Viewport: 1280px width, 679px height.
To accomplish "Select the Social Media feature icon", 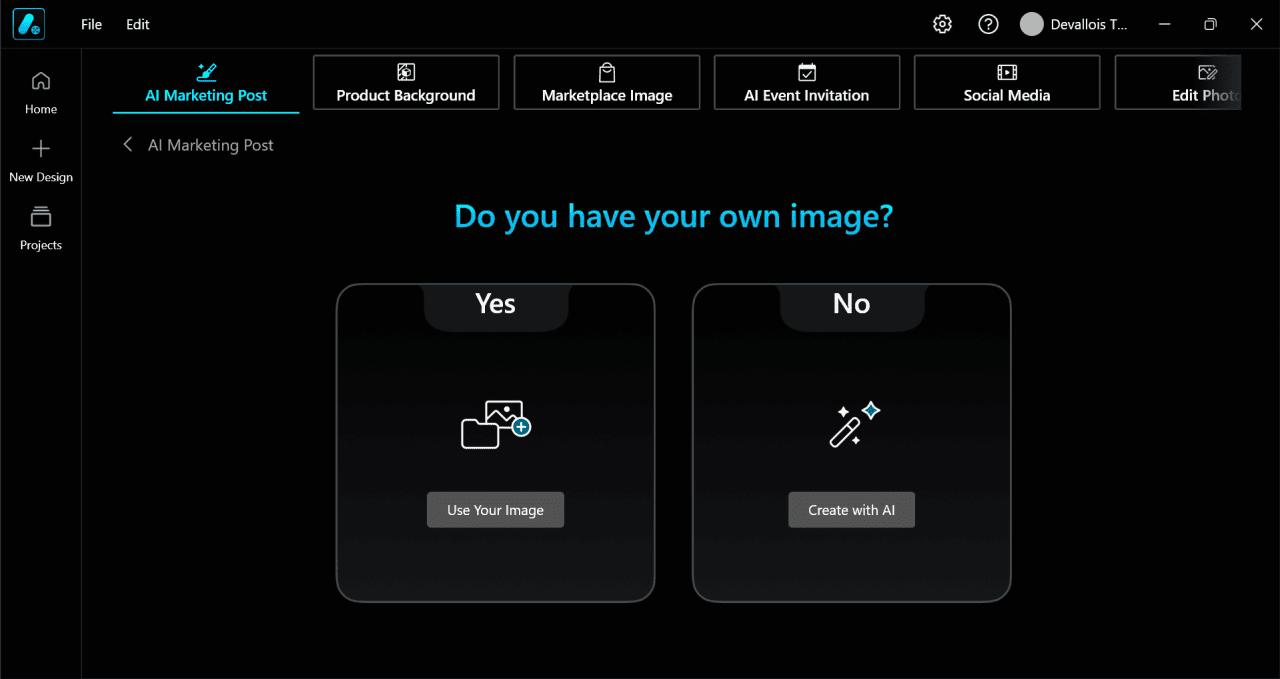I will click(1006, 71).
